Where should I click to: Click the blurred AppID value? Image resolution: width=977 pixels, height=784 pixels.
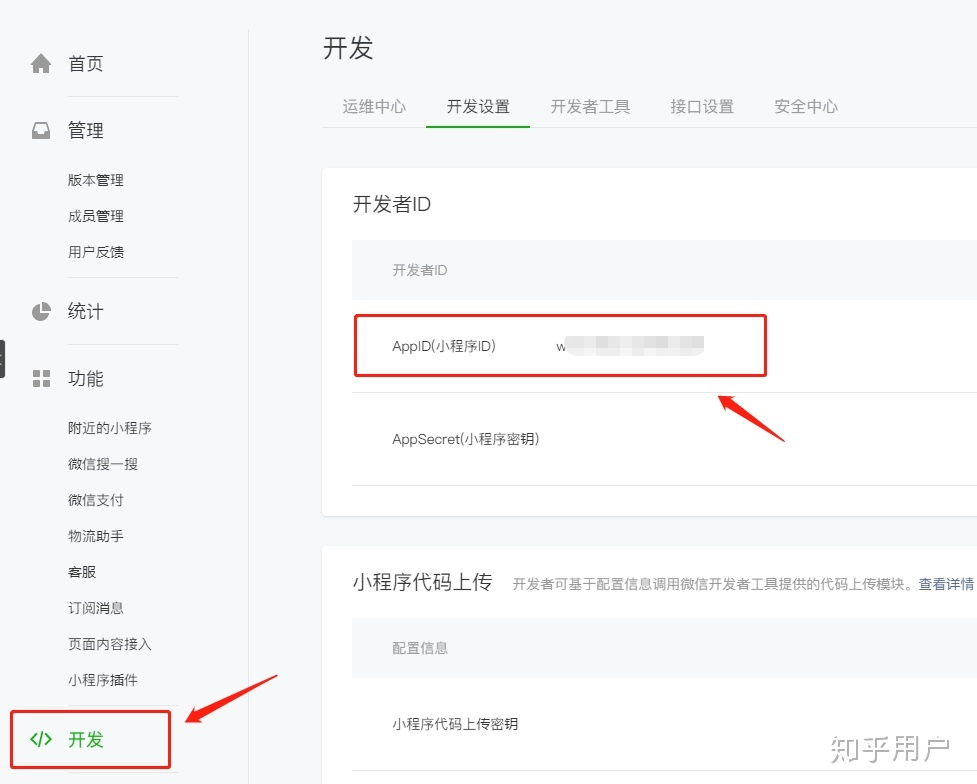(631, 346)
